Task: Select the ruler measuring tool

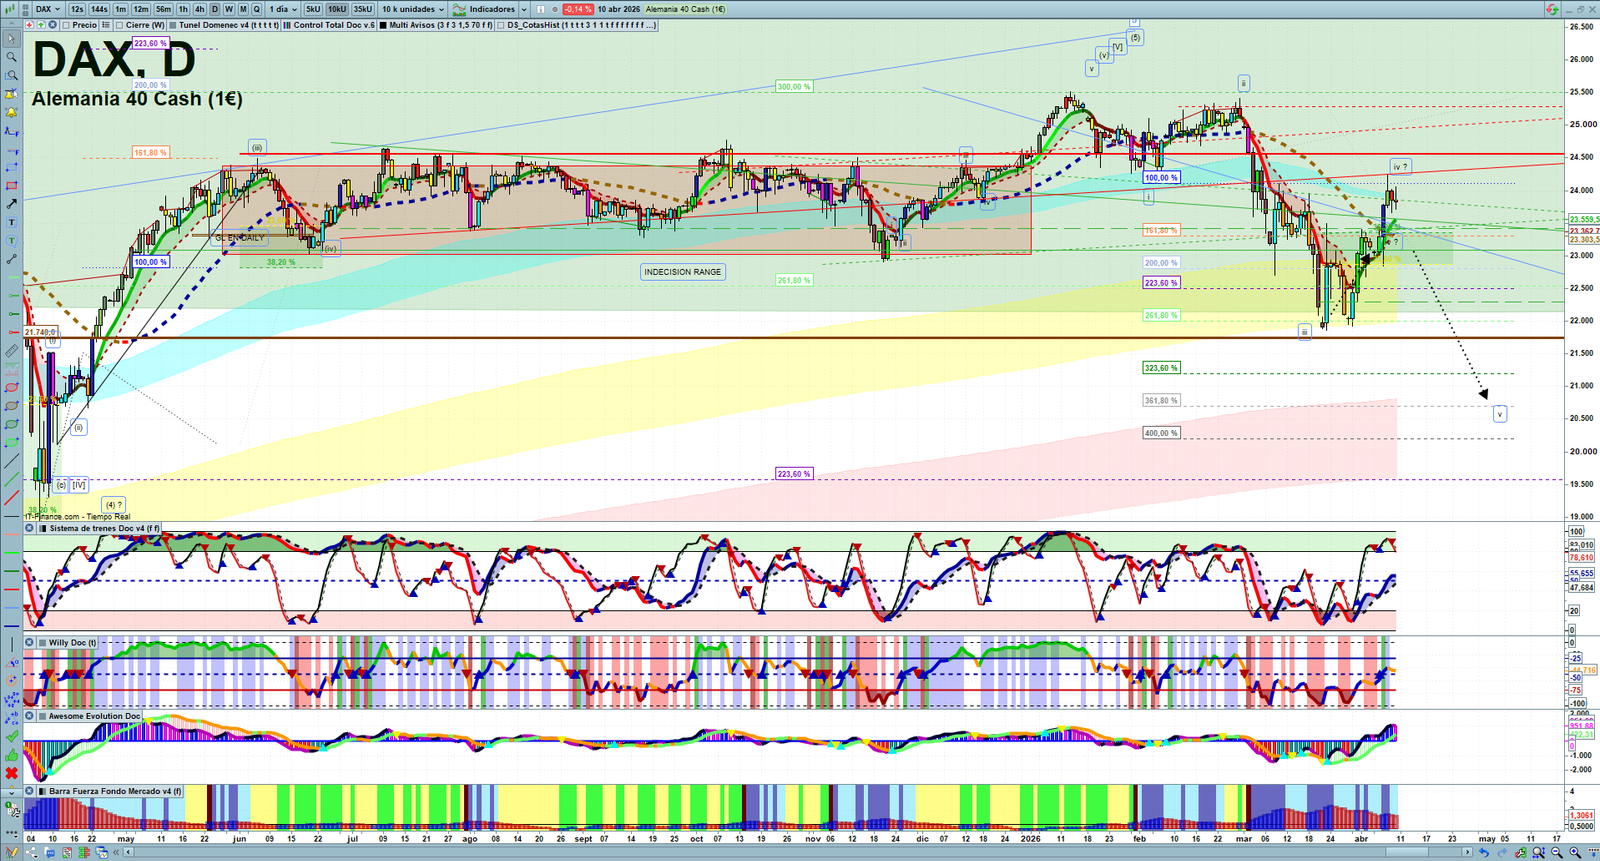Action: pos(11,351)
